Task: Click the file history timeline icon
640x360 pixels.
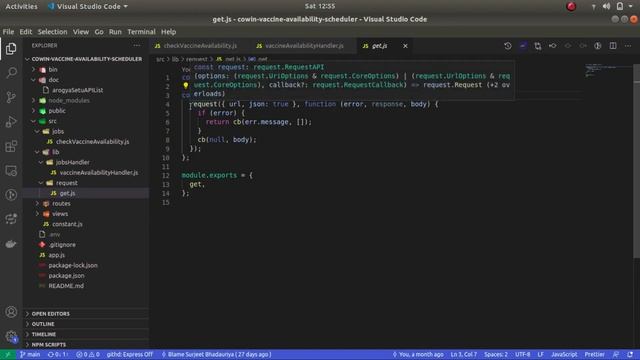Action: (508, 46)
